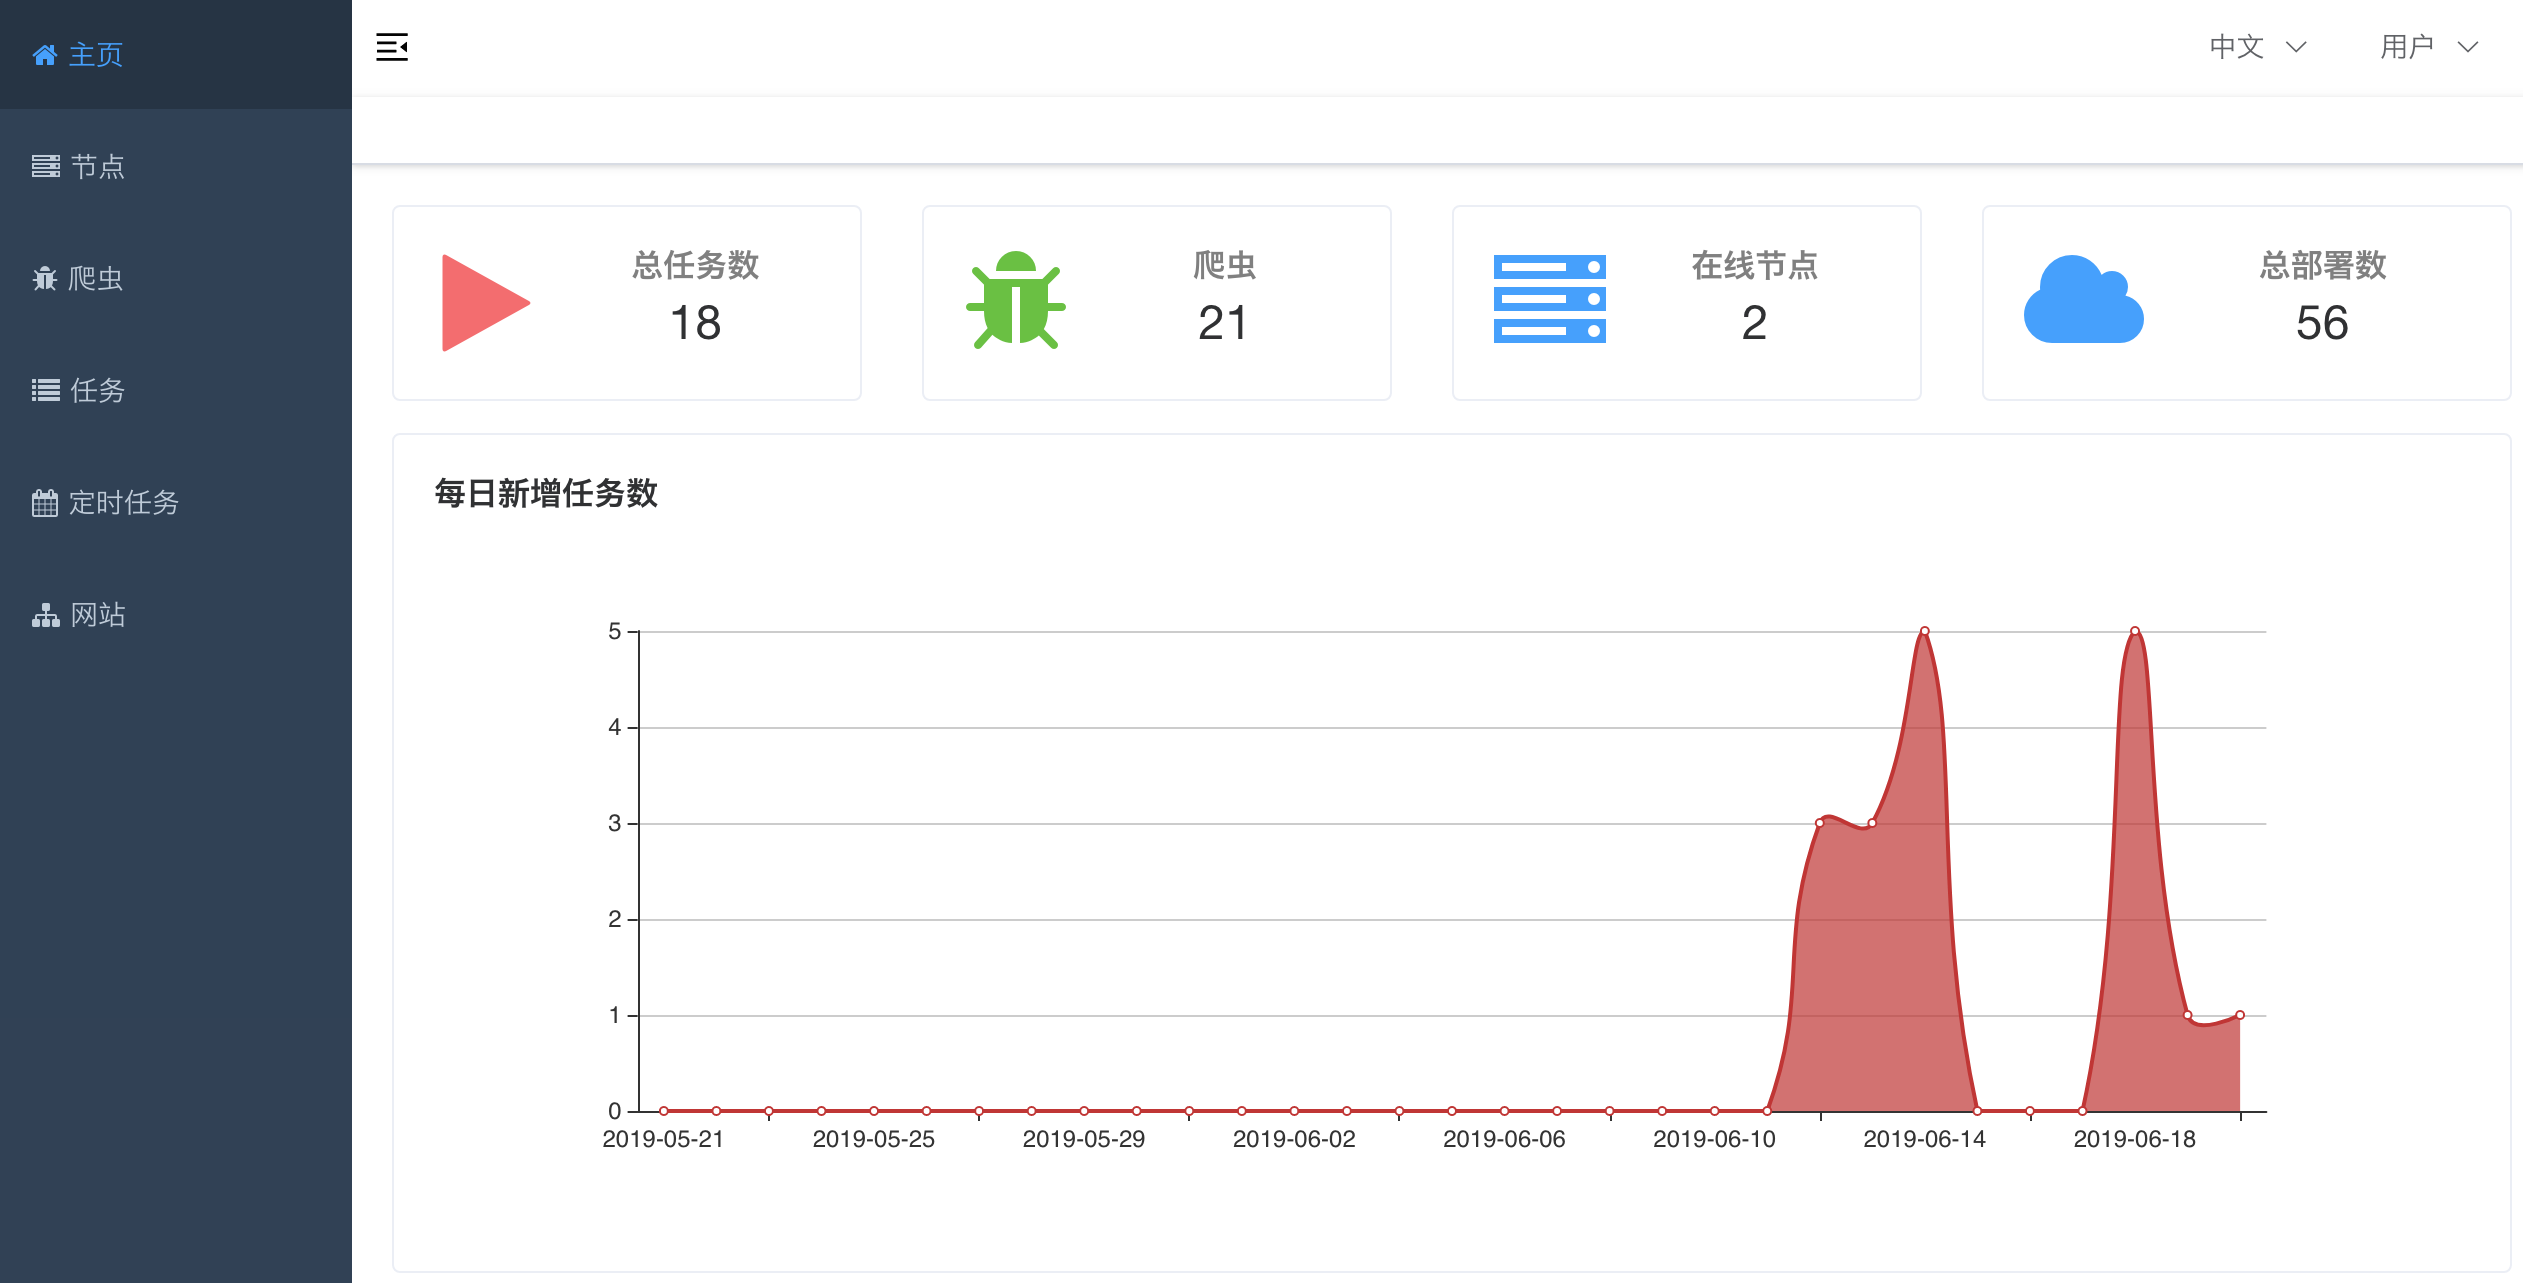Click the server icon beside 节点
The height and width of the screenshot is (1283, 2523).
45,166
